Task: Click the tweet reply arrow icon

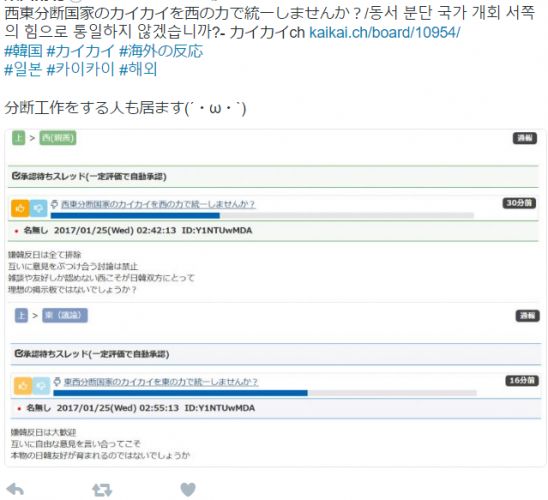Action: [x=15, y=490]
